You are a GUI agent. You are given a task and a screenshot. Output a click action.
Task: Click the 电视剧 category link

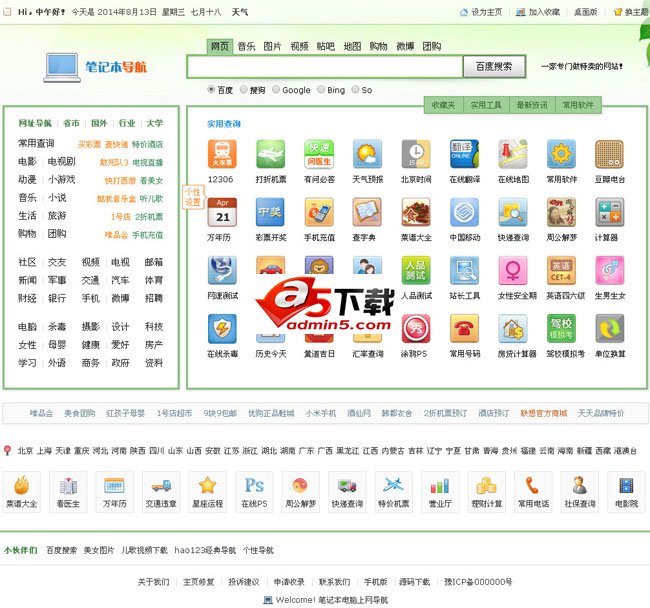61,162
